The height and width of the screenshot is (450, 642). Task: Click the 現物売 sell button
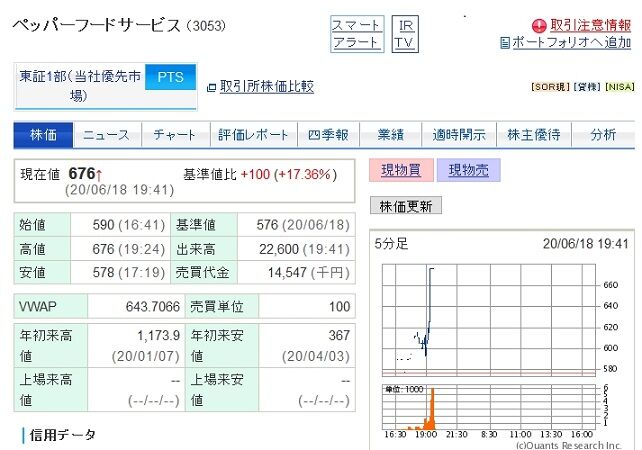coord(469,170)
